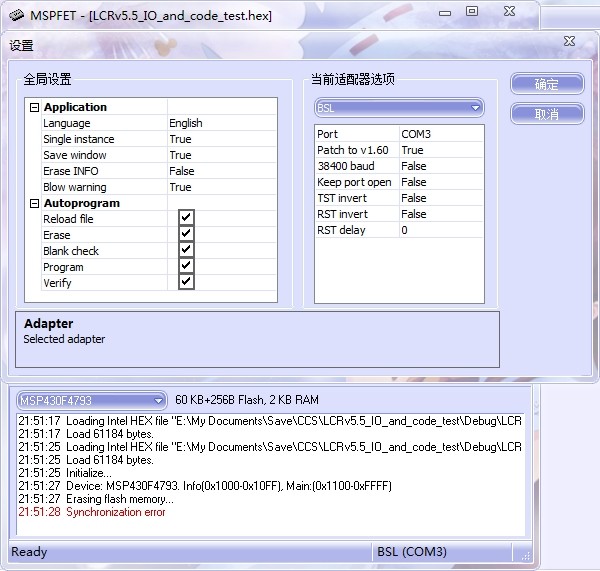Screen dimensions: 600x571
Task: Minimize the MSPFET main window
Action: [x=445, y=13]
